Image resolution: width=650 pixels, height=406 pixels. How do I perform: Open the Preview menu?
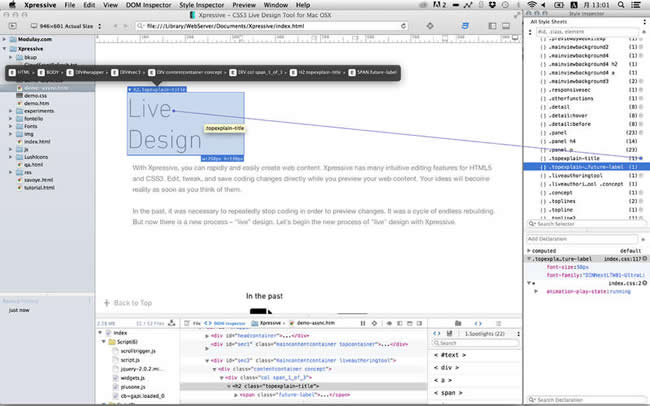click(244, 5)
